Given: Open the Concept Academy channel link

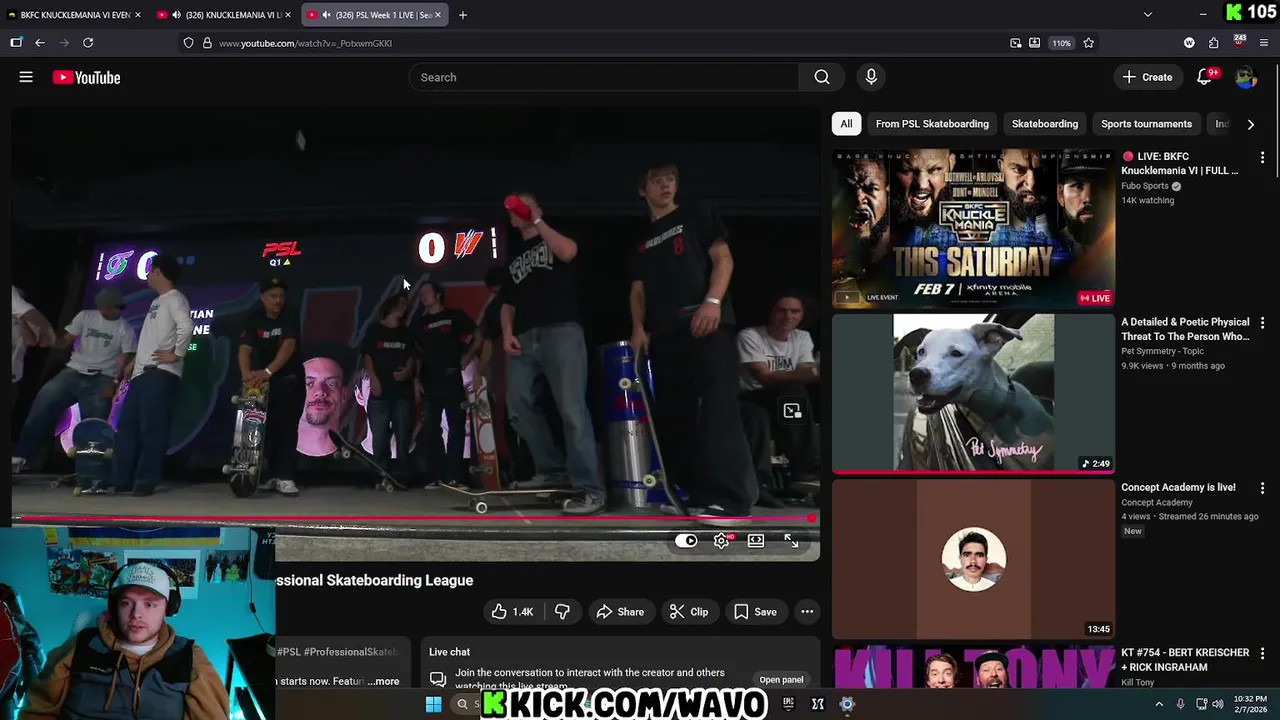Looking at the screenshot, I should point(1157,503).
